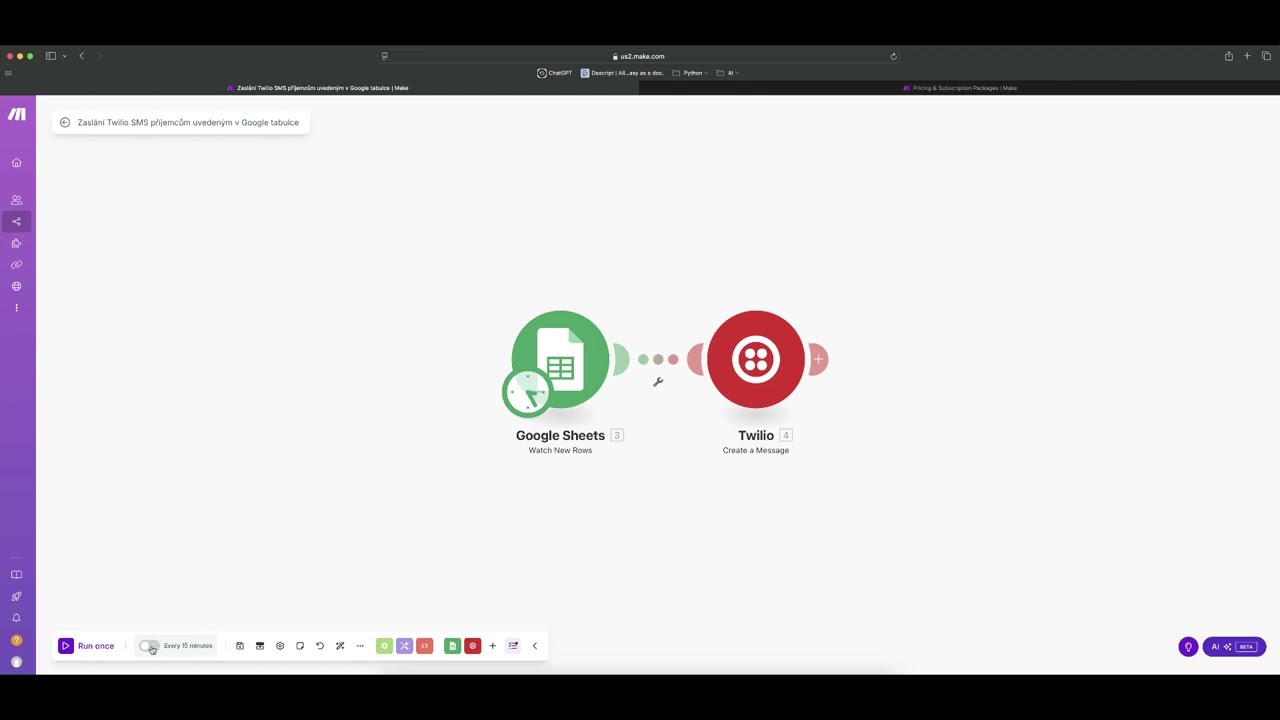Open the Google Sheets module
1280x720 pixels.
560,359
